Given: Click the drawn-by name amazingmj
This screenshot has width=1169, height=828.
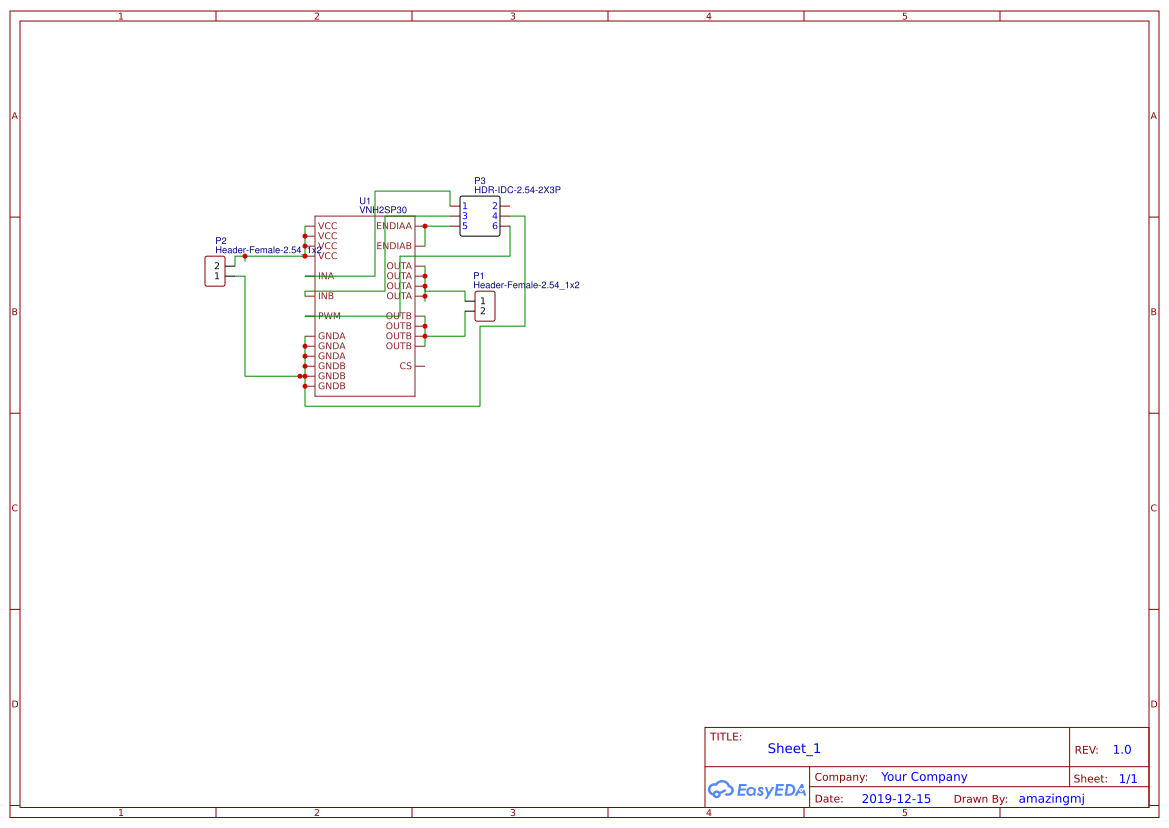Looking at the screenshot, I should (1051, 799).
